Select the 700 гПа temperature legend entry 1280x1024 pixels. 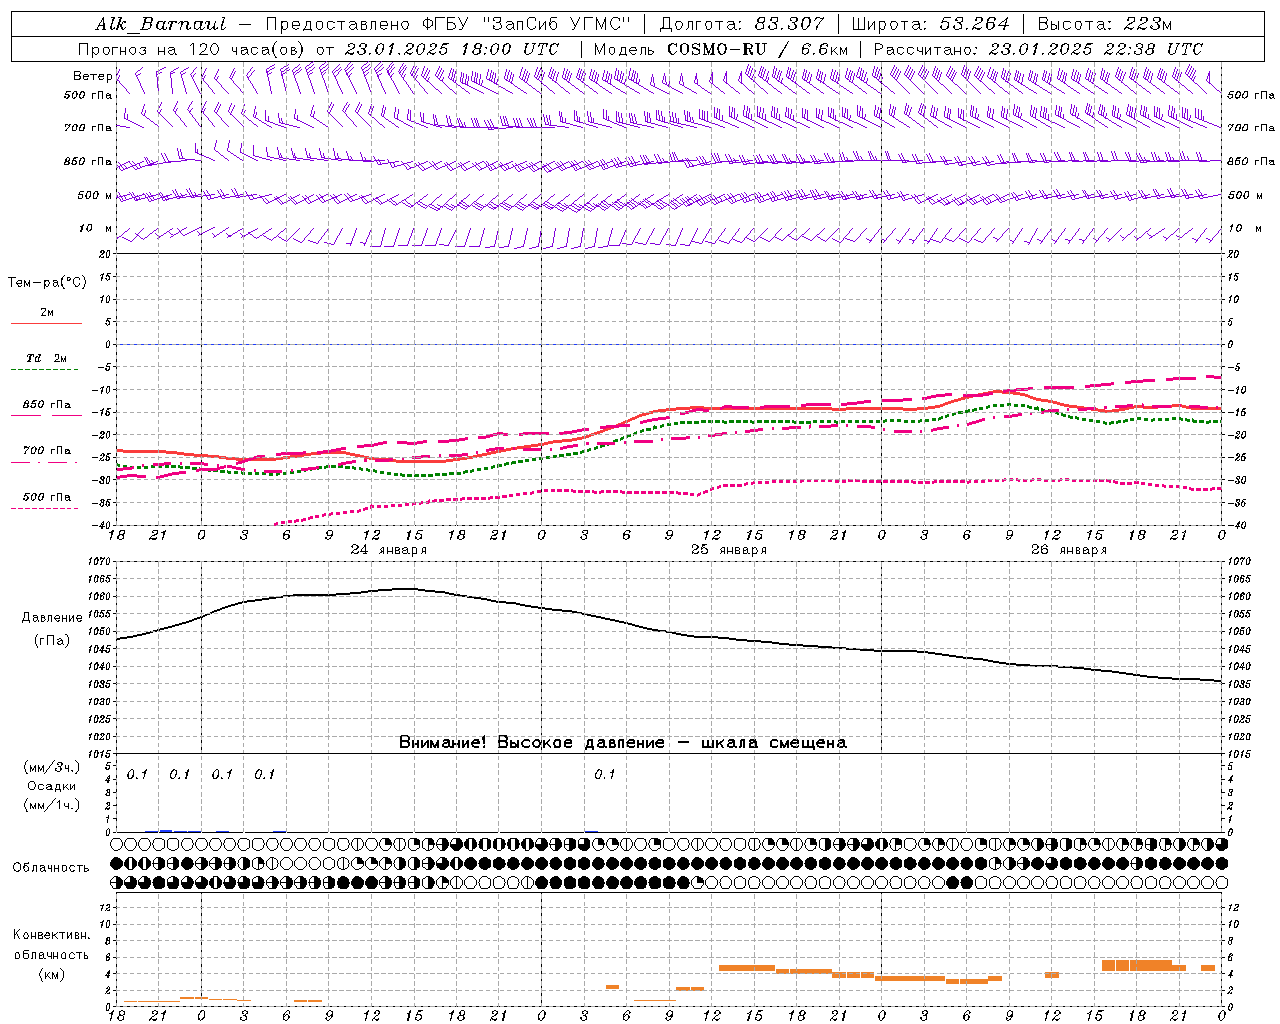point(47,451)
